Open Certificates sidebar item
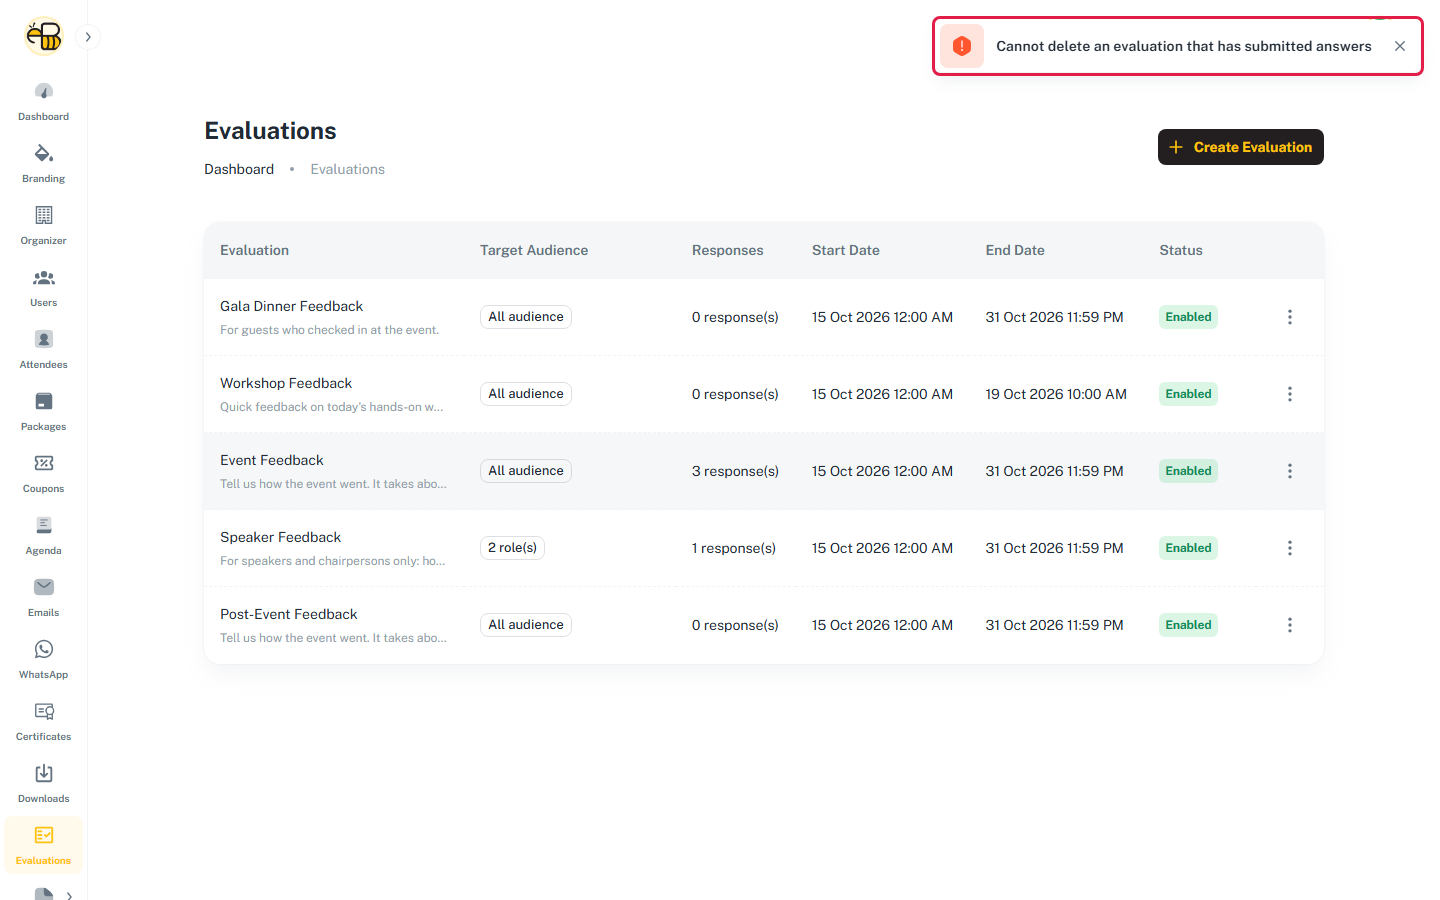 point(44,722)
